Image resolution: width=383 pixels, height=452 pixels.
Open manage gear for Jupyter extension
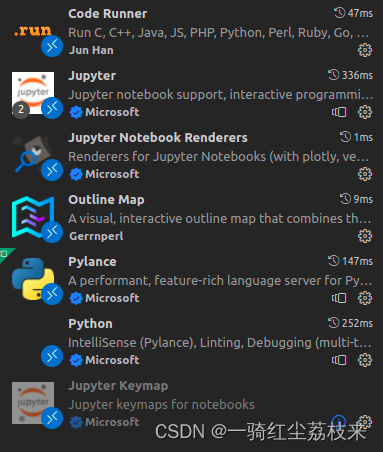coord(365,112)
